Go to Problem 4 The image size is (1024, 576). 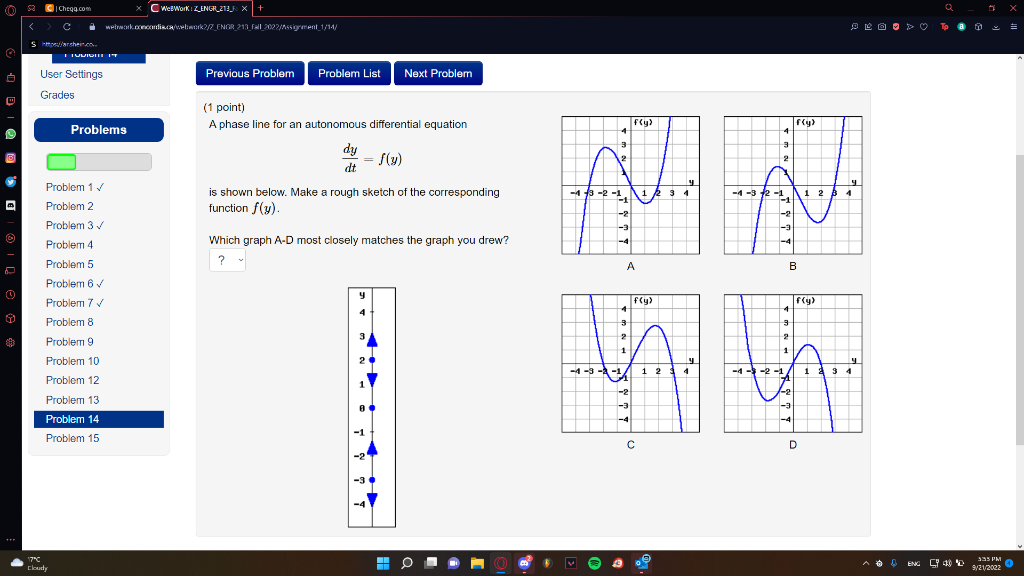coord(69,245)
